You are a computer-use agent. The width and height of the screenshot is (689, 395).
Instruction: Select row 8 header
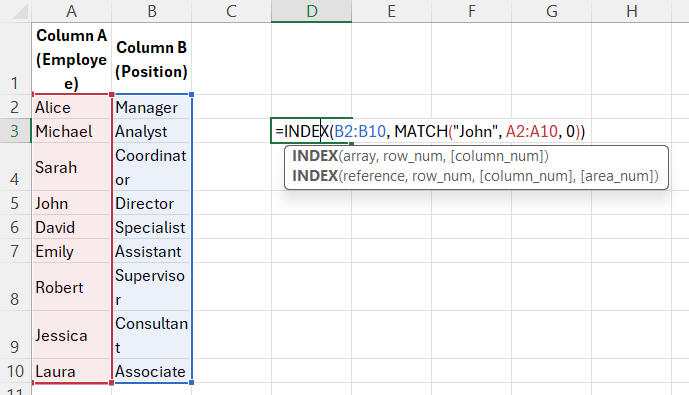pyautogui.click(x=15, y=287)
